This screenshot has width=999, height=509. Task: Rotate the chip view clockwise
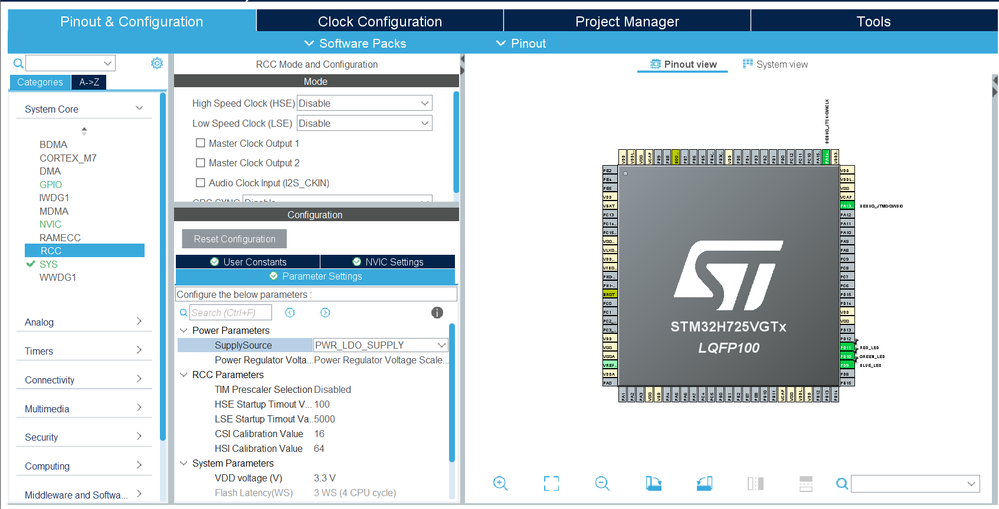pos(653,484)
